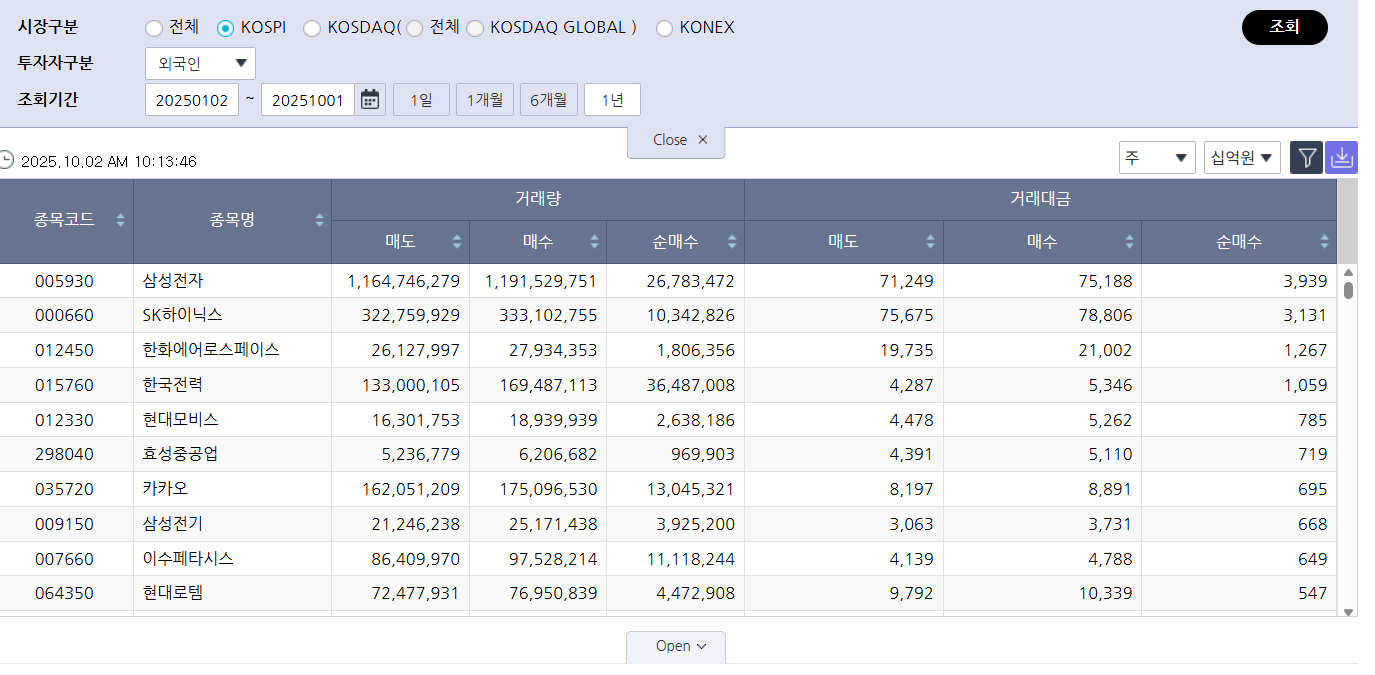Sort 거래량 매도 column using its sort arrows
Viewport: 1375px width, 675px height.
[457, 241]
